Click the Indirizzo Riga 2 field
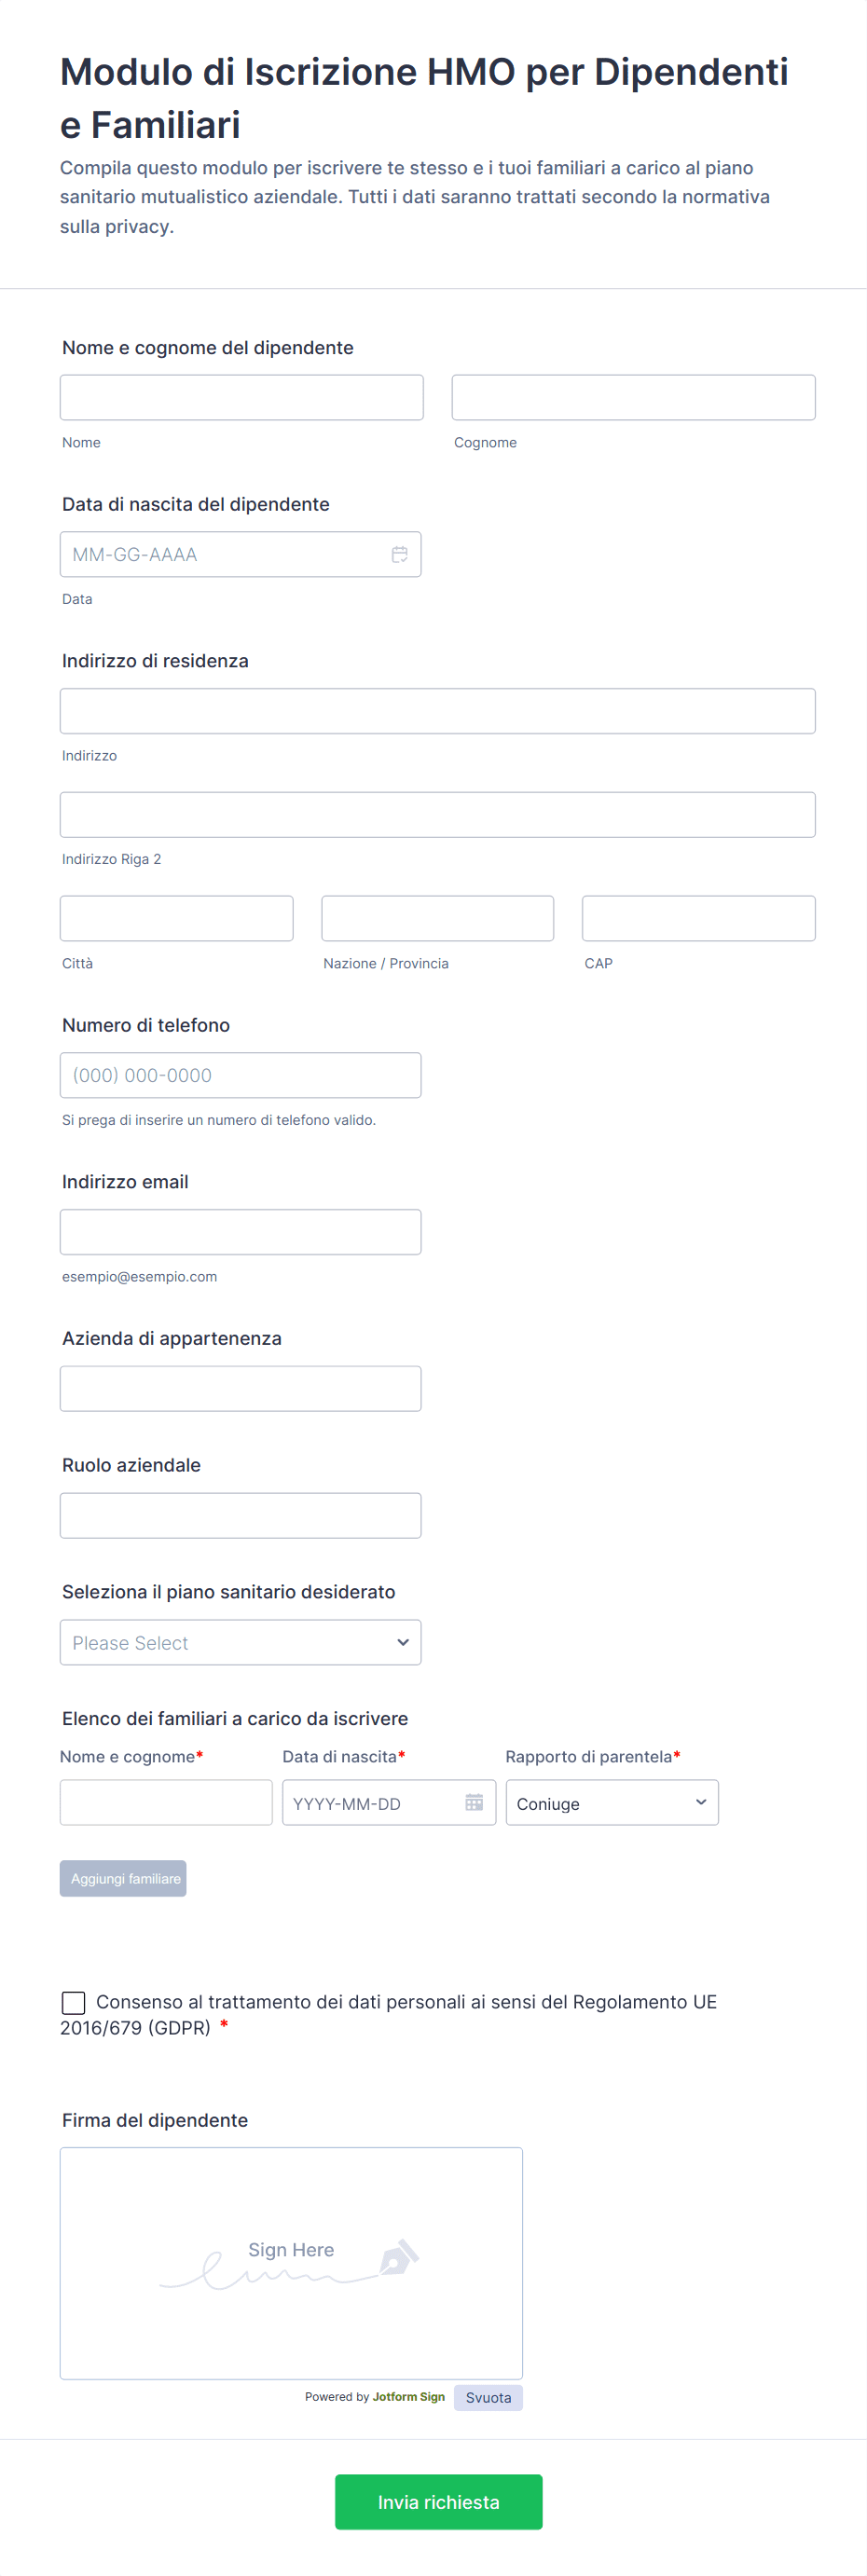Screen dimensions: 867x2576 click(x=437, y=814)
